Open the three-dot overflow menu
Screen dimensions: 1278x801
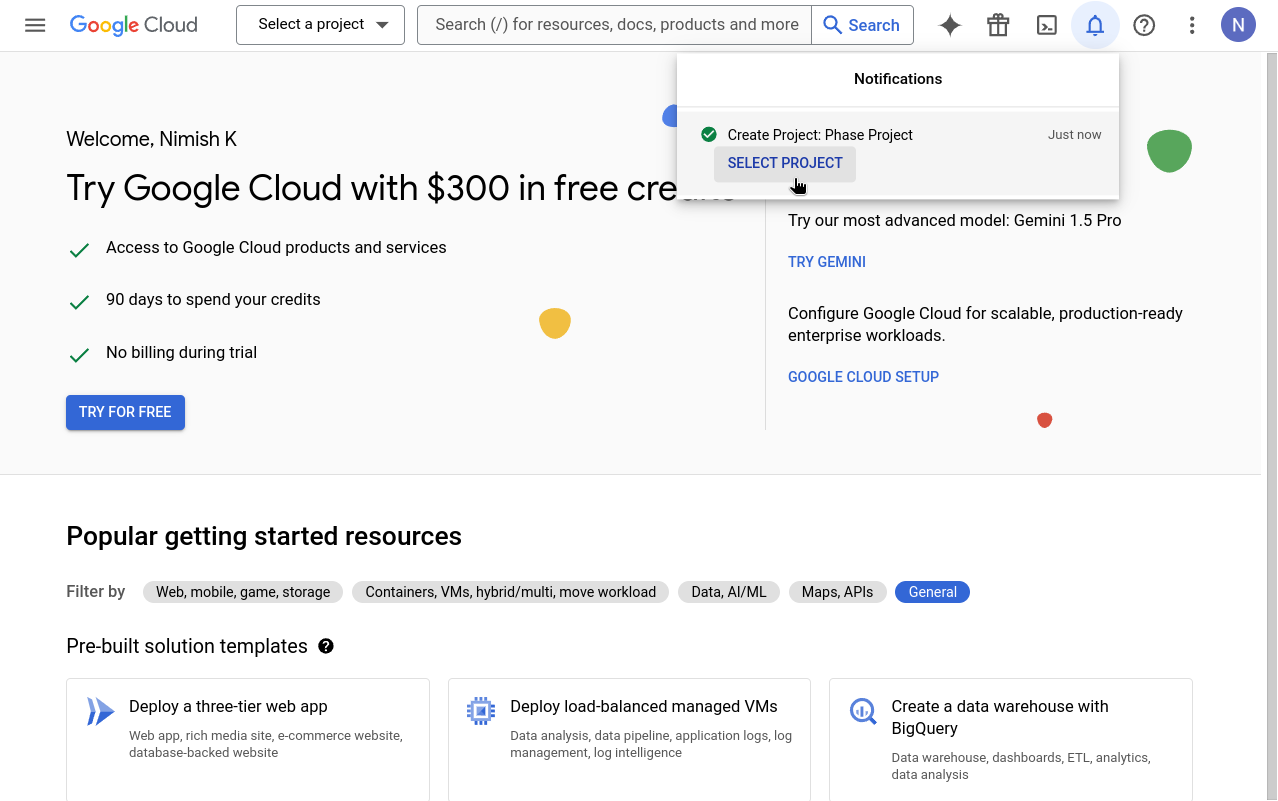pyautogui.click(x=1192, y=25)
